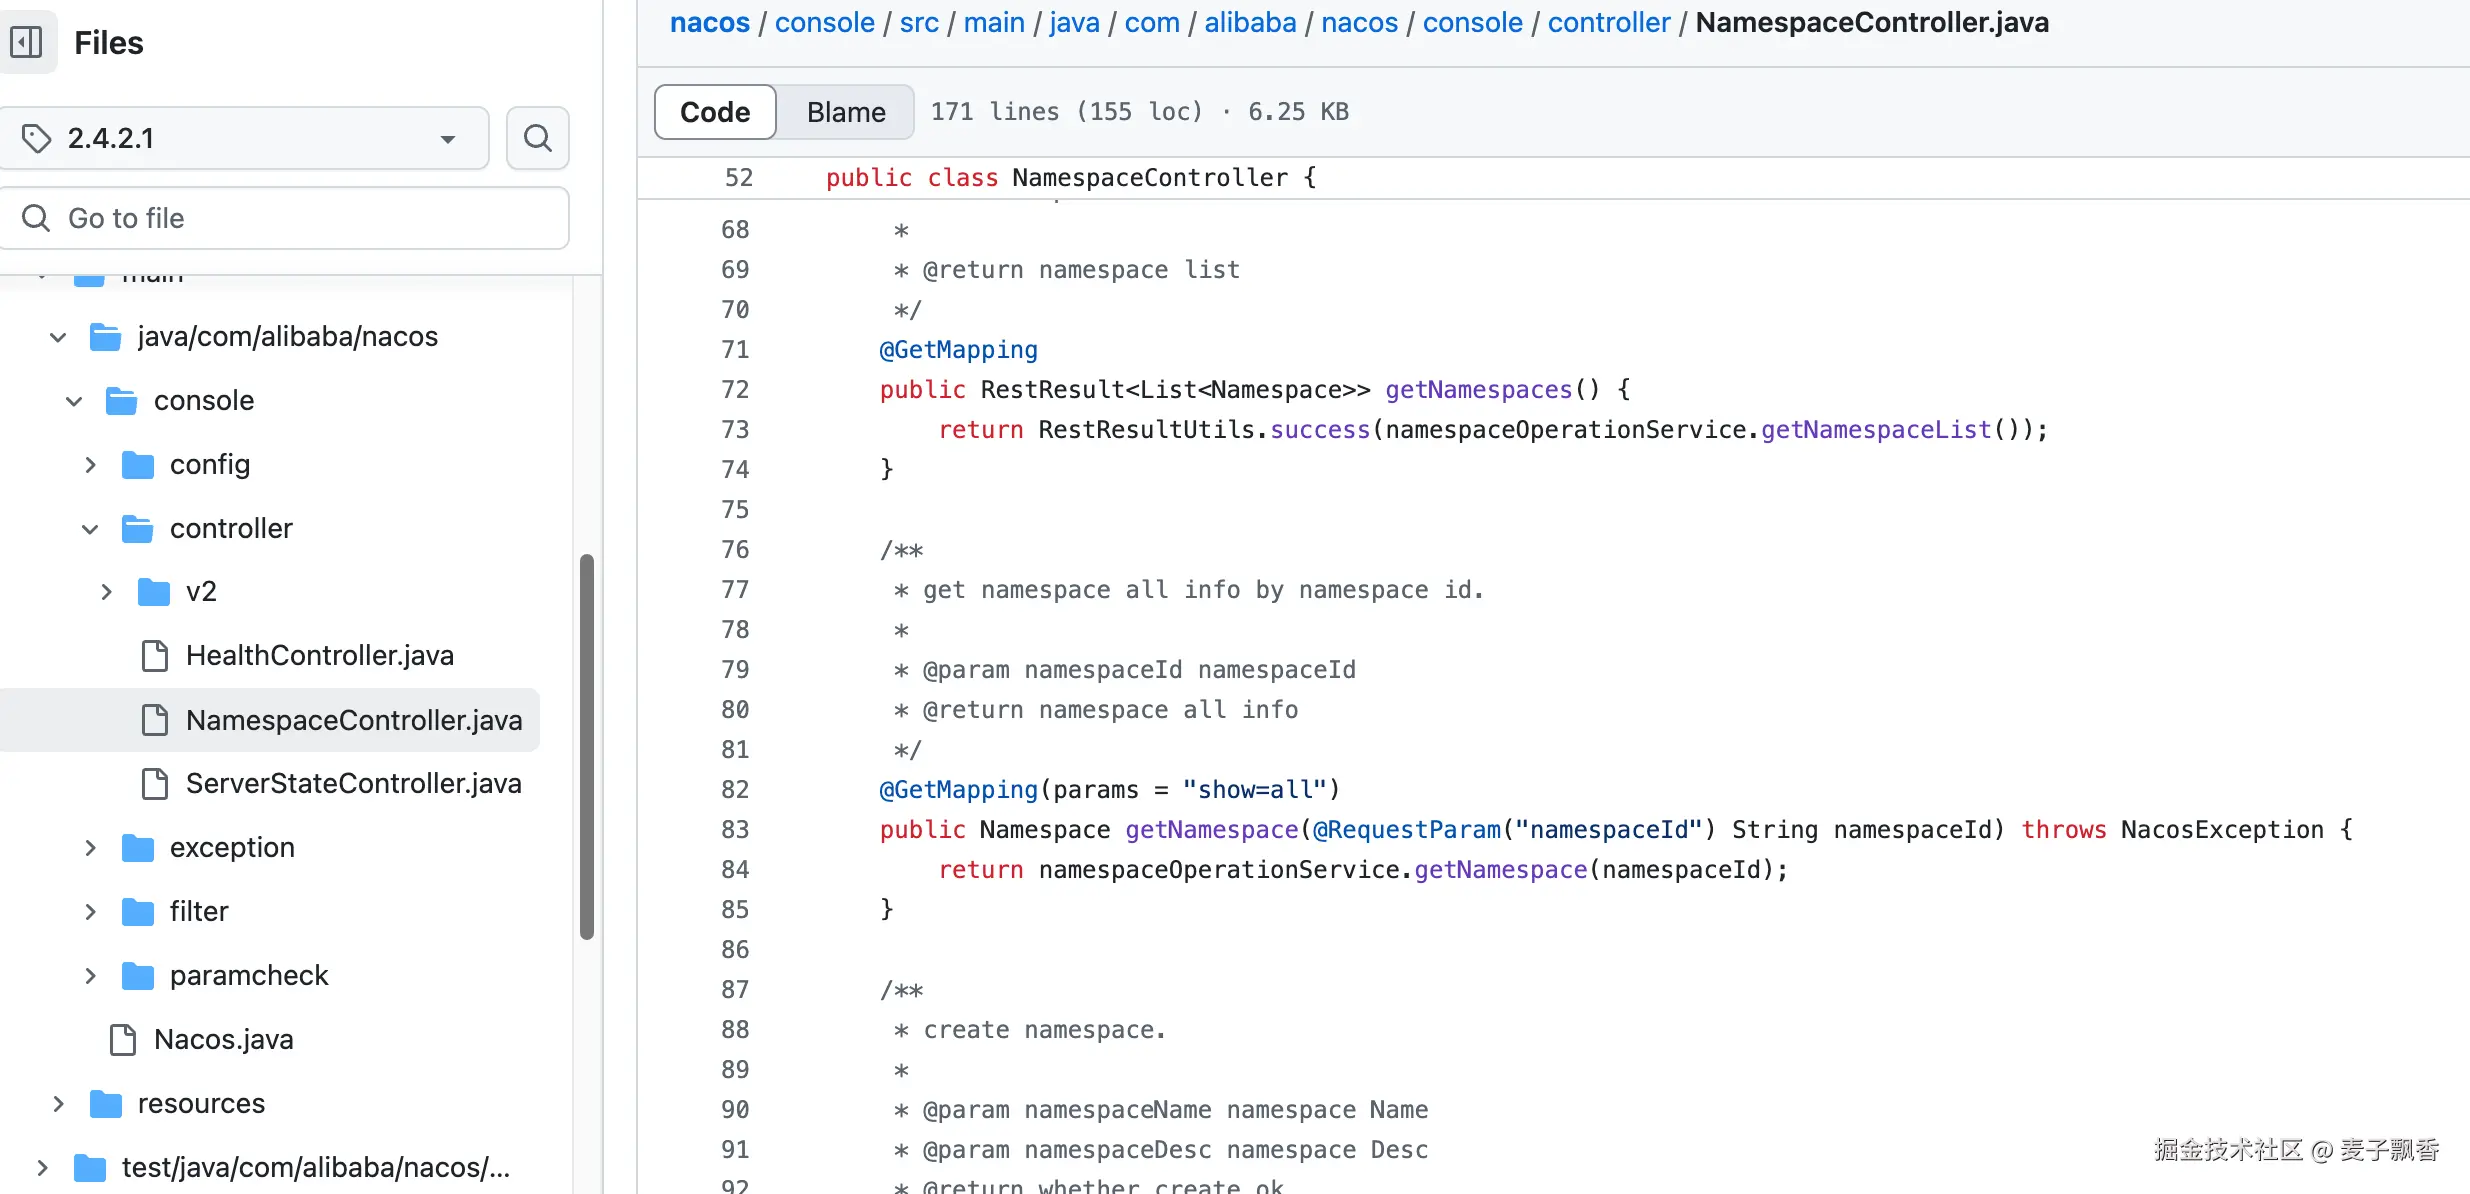The image size is (2470, 1194).
Task: Click the Nacos.java file icon
Action: coord(123,1040)
